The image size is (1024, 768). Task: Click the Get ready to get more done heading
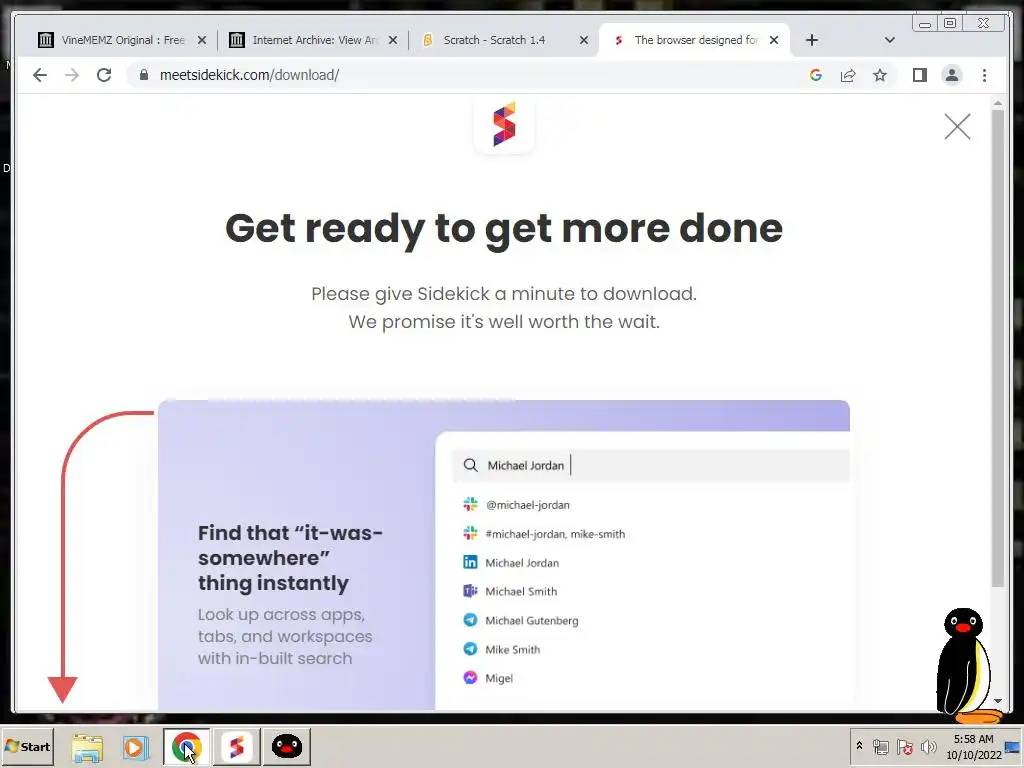pyautogui.click(x=504, y=229)
